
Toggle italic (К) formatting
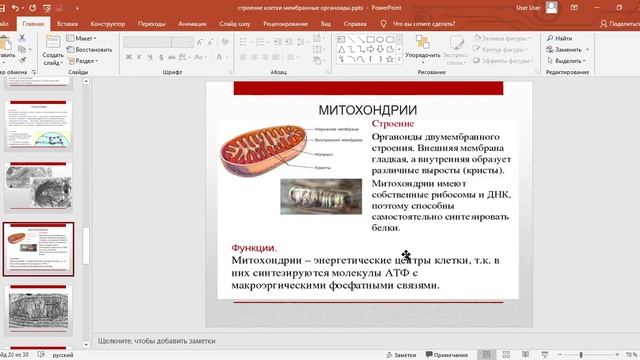click(x=139, y=57)
